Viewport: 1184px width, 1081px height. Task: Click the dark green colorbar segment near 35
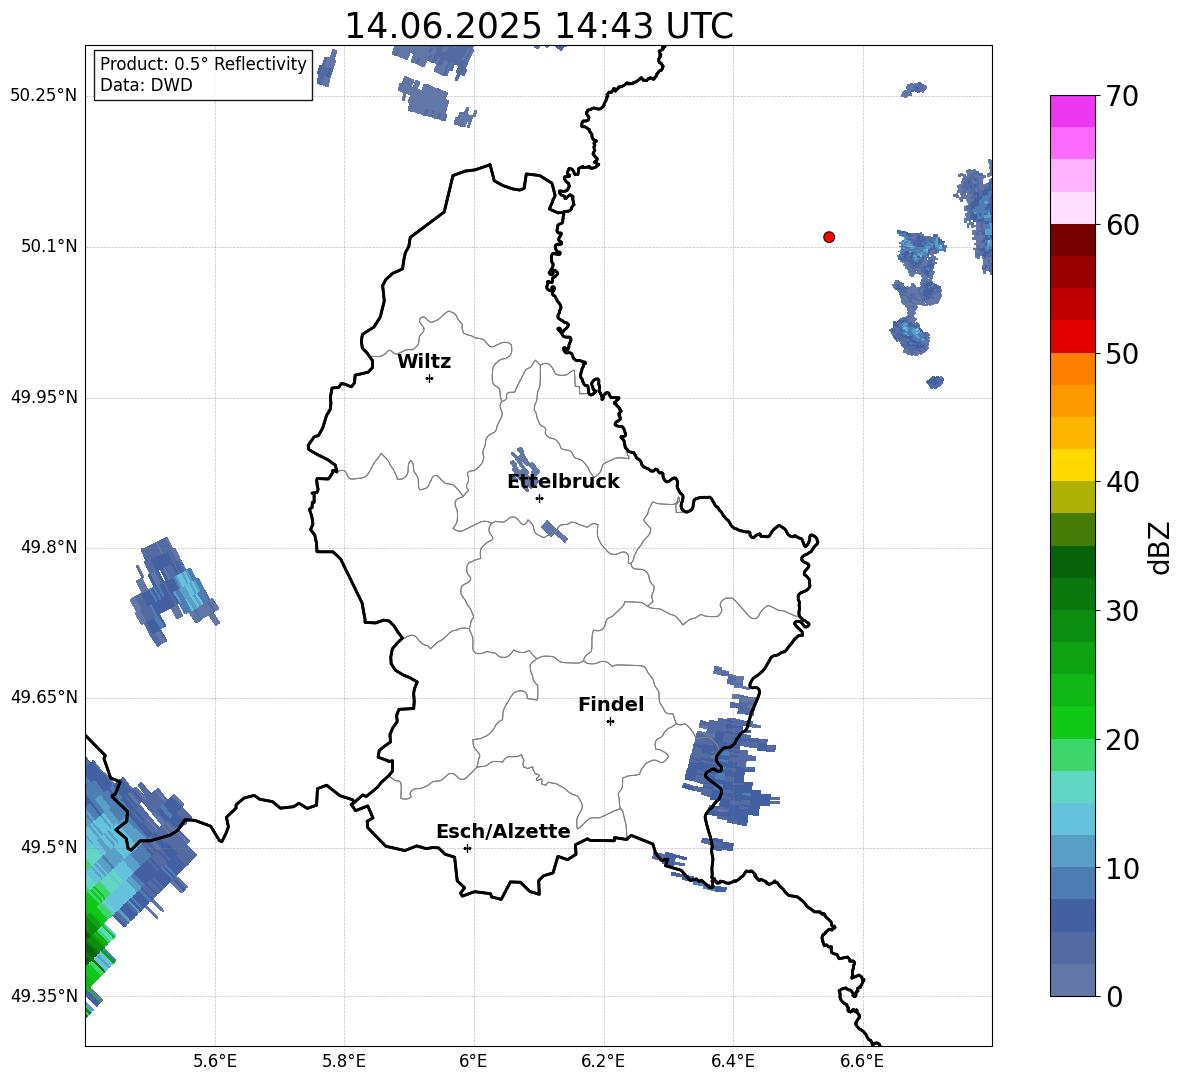pyautogui.click(x=1072, y=562)
